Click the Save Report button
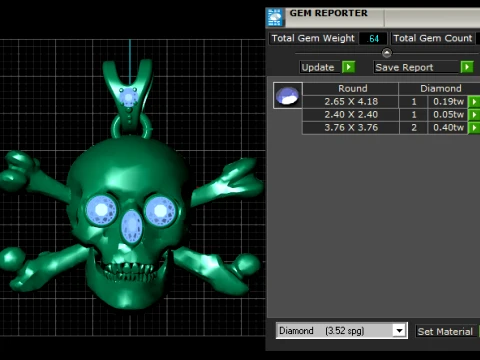Screen dimensions: 480x360 click(416, 67)
